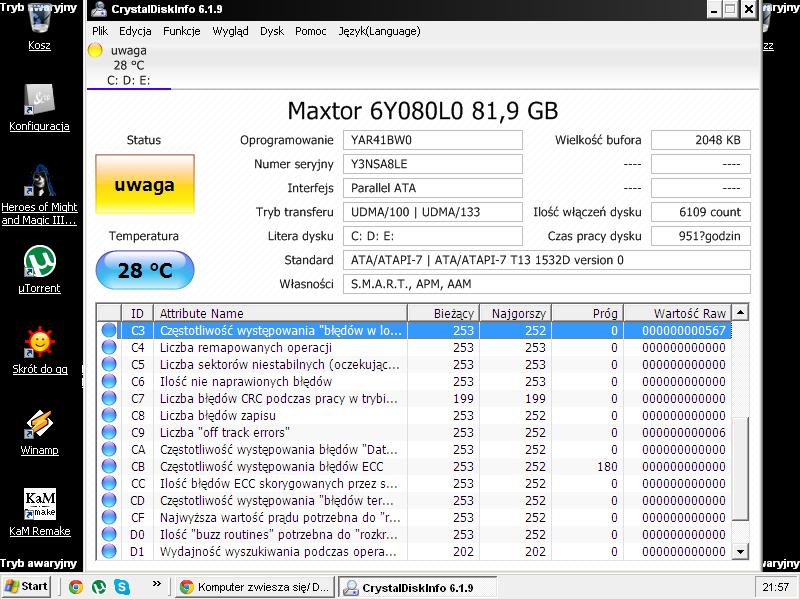Screen dimensions: 800x600
Task: Open the Wygląd menu
Action: 230,31
